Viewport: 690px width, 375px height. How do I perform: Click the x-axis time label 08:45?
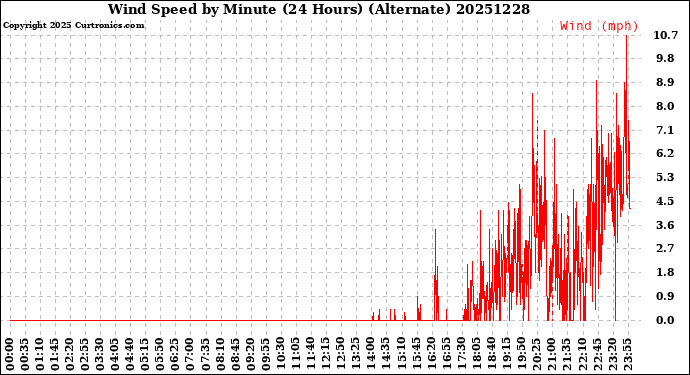coord(236,355)
